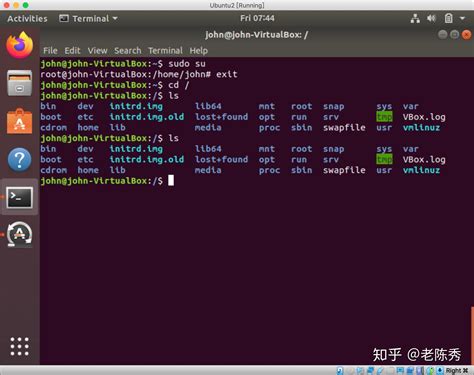Maximize the terminal window
Screen dimensions: 474x375
click(x=454, y=34)
